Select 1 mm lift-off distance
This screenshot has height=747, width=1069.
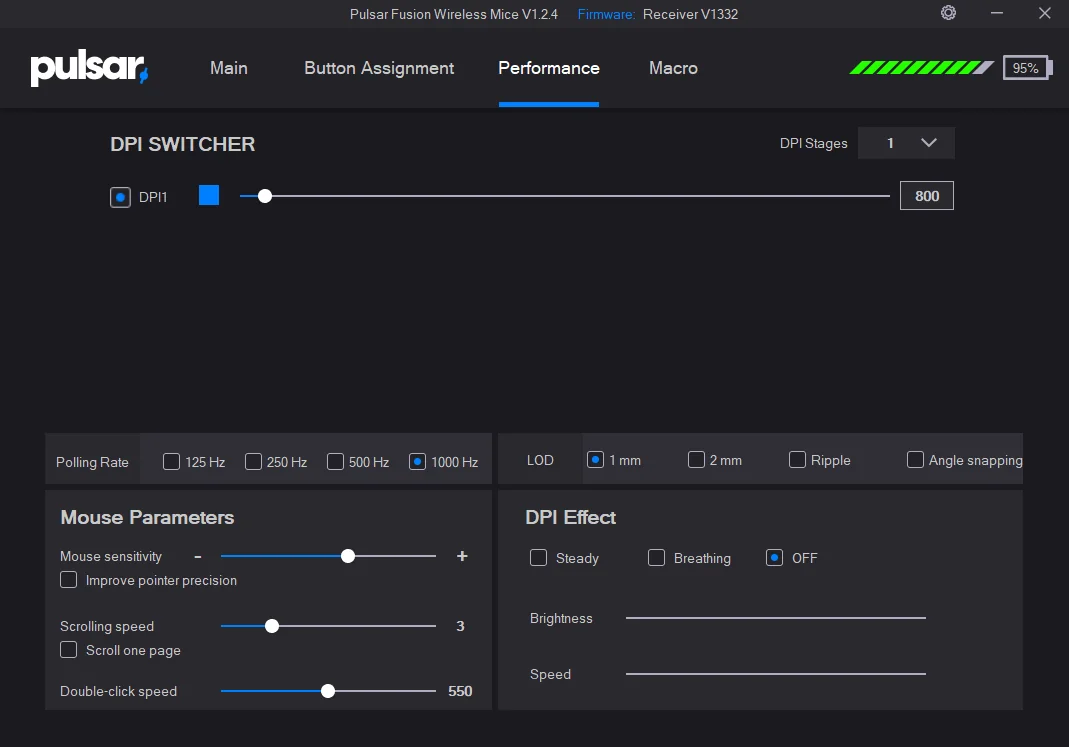[595, 459]
